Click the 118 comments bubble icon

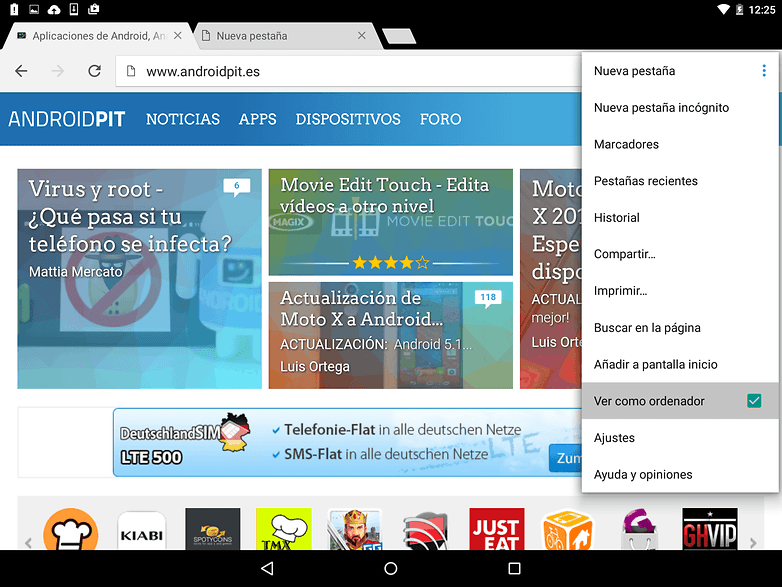pyautogui.click(x=488, y=298)
